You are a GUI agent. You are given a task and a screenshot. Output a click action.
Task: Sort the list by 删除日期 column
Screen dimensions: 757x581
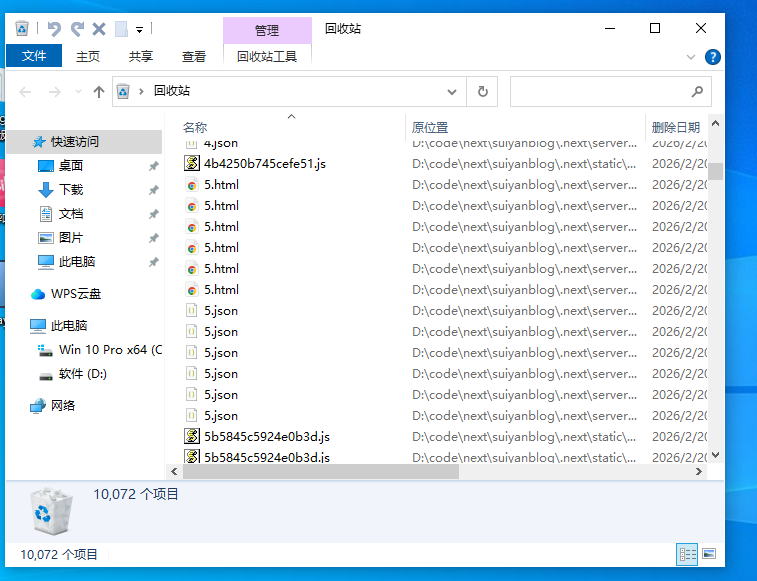point(675,127)
